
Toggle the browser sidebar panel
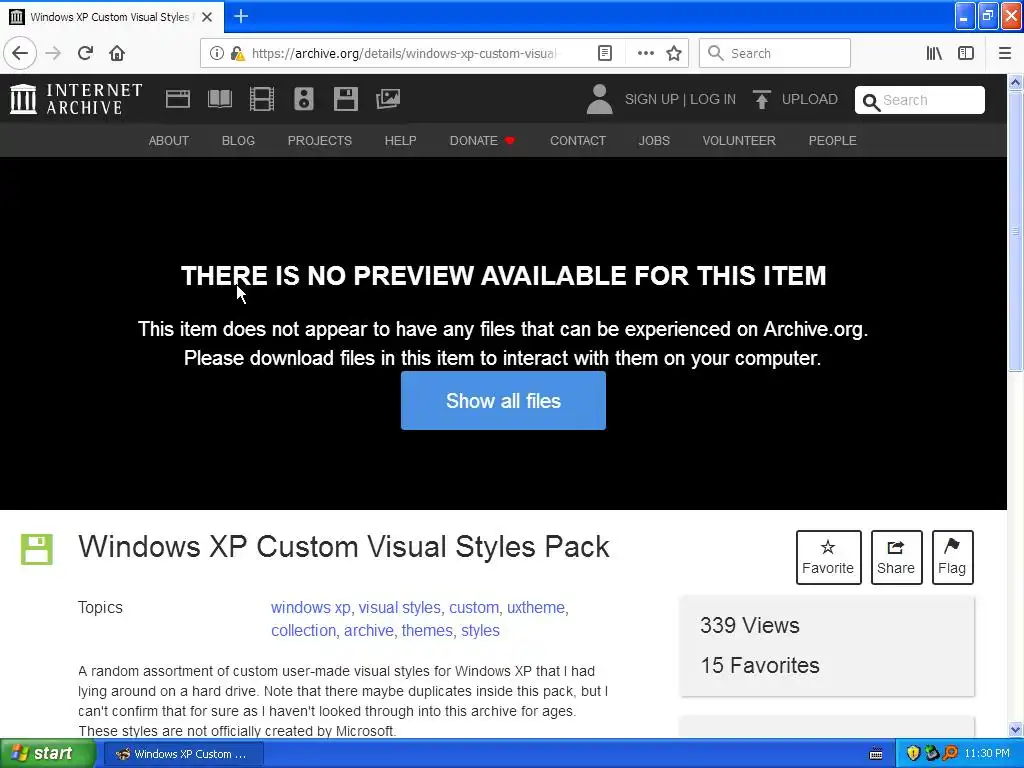click(966, 53)
